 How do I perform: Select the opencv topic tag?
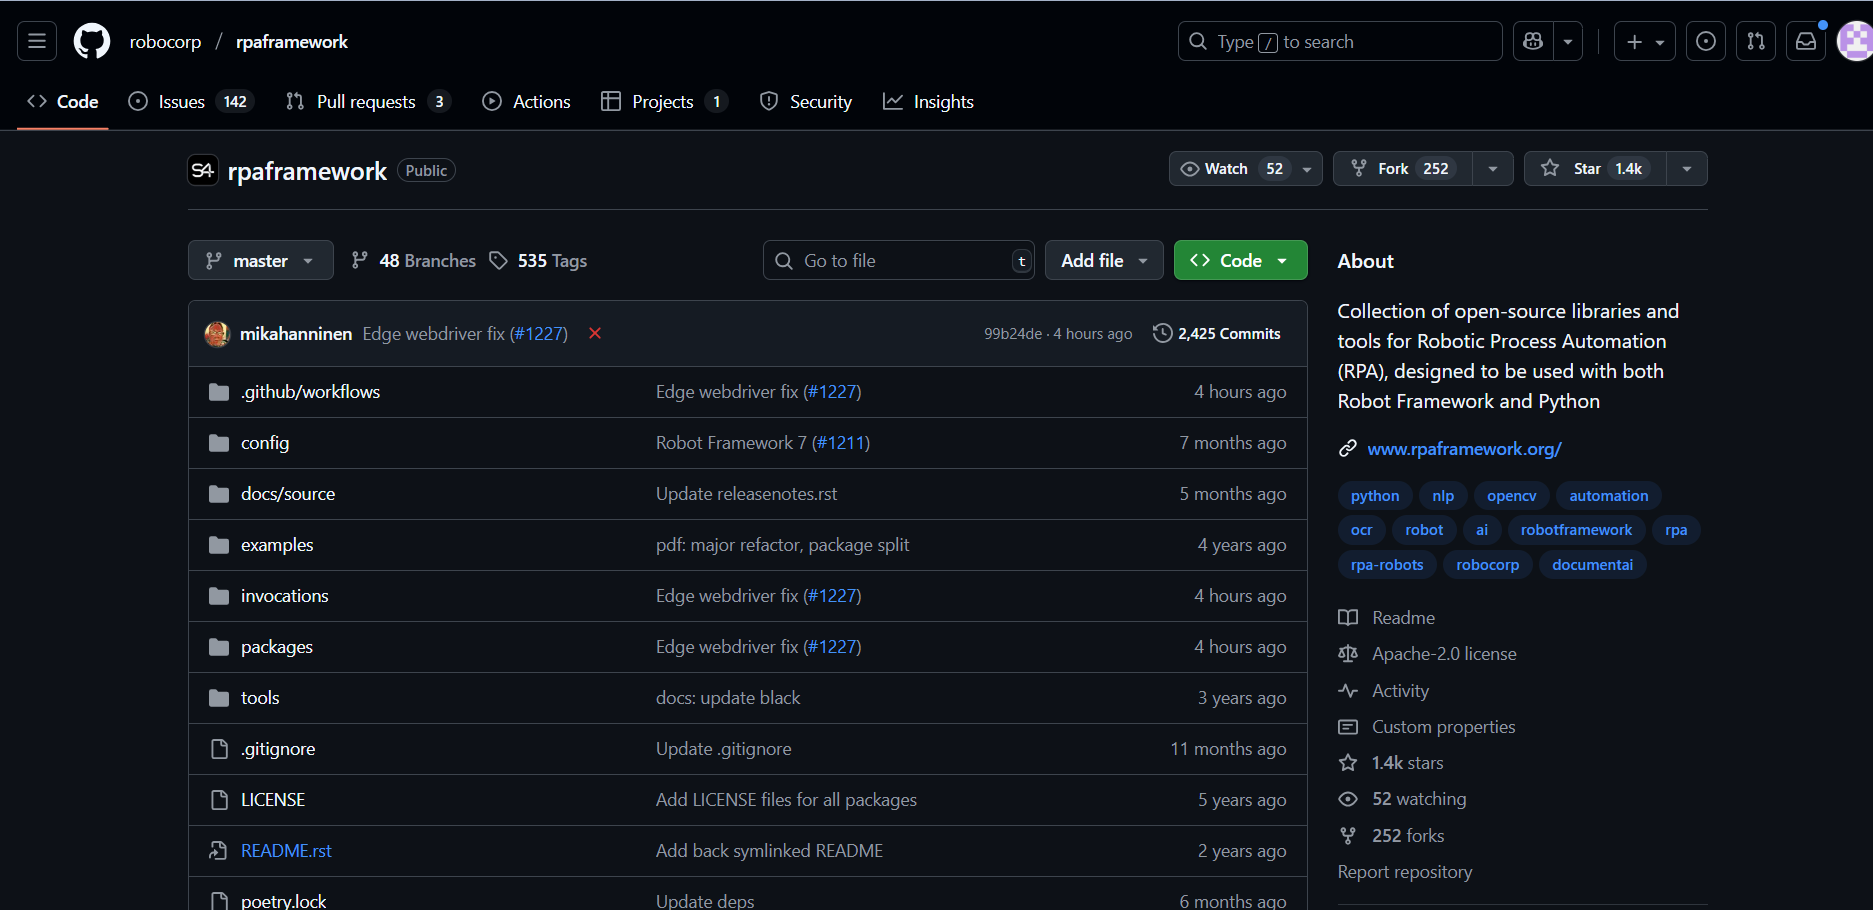coord(1511,495)
